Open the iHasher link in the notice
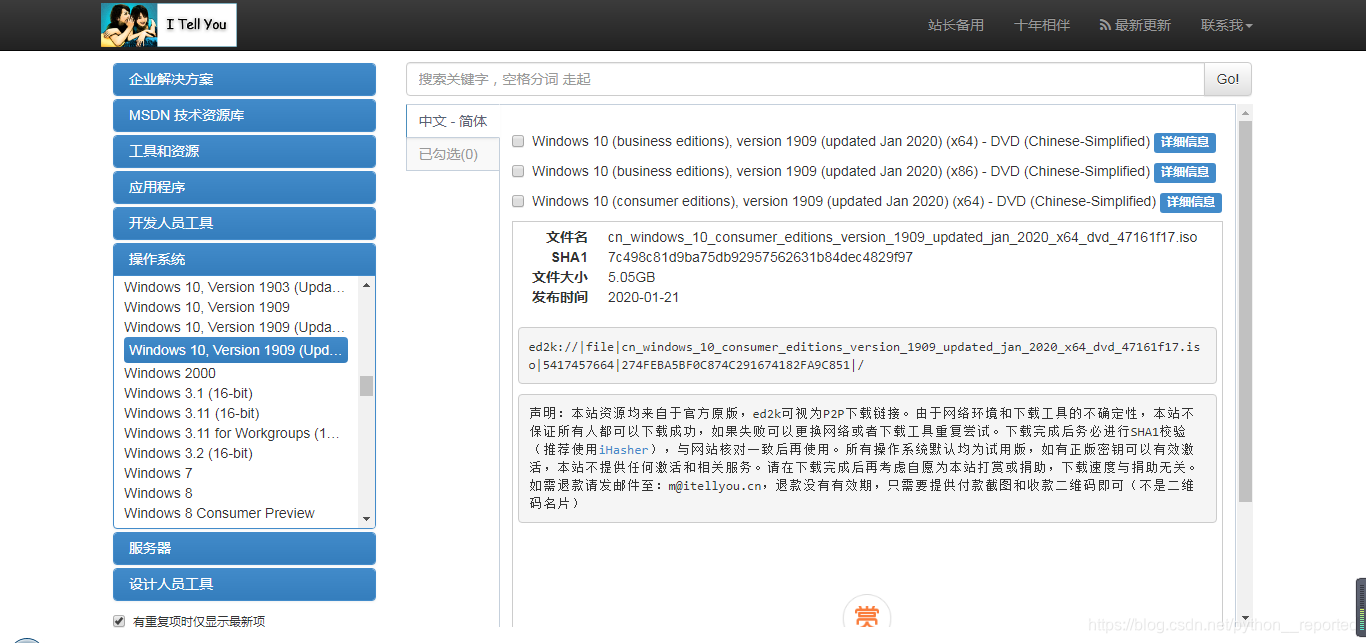 point(624,450)
